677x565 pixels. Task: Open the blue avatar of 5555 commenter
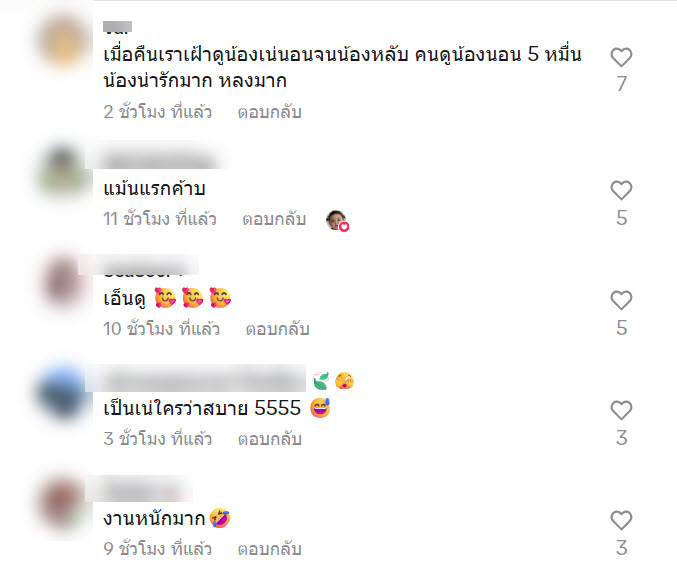point(64,393)
